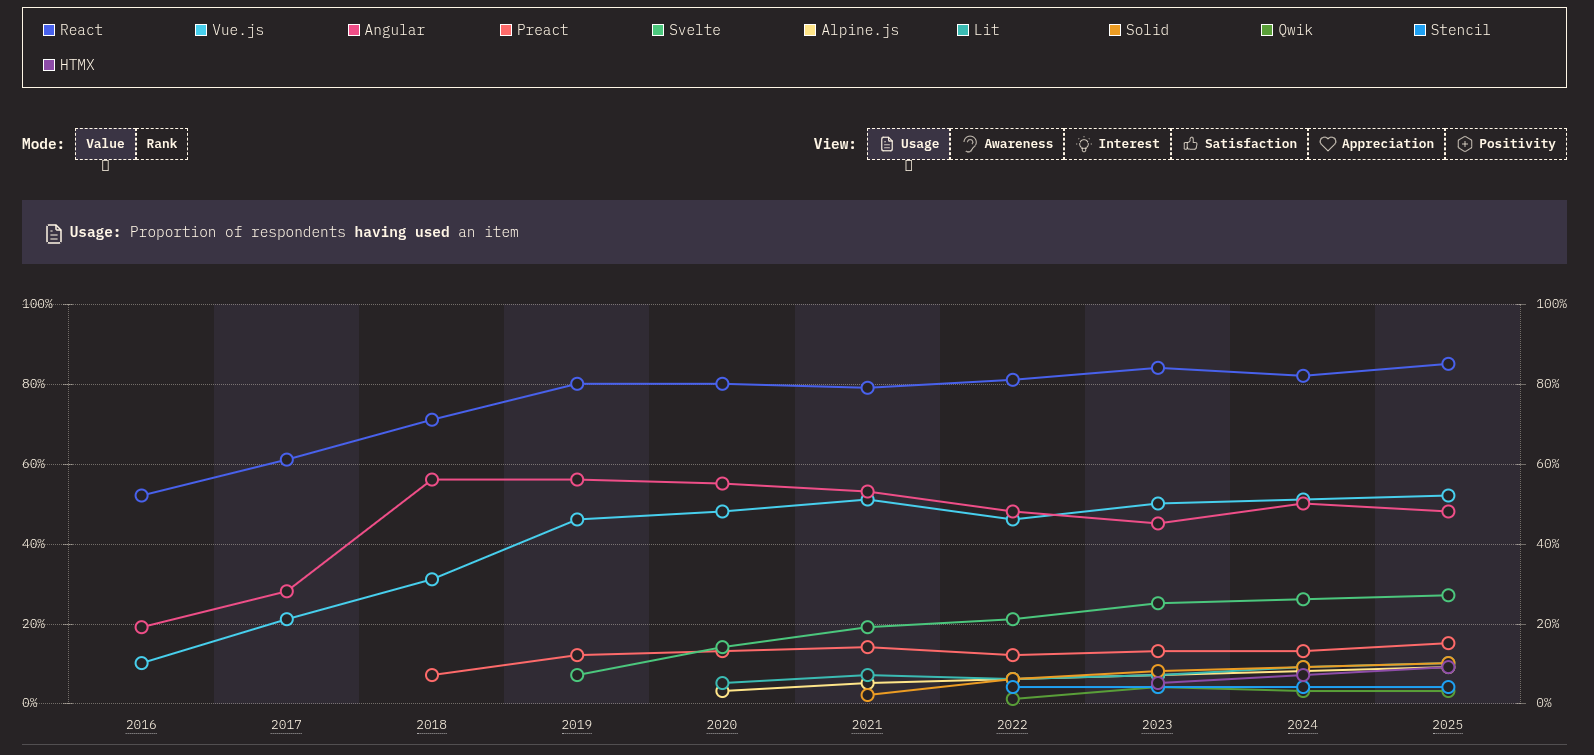The image size is (1594, 755).
Task: Click the 2022 year axis label
Action: [x=1012, y=725]
